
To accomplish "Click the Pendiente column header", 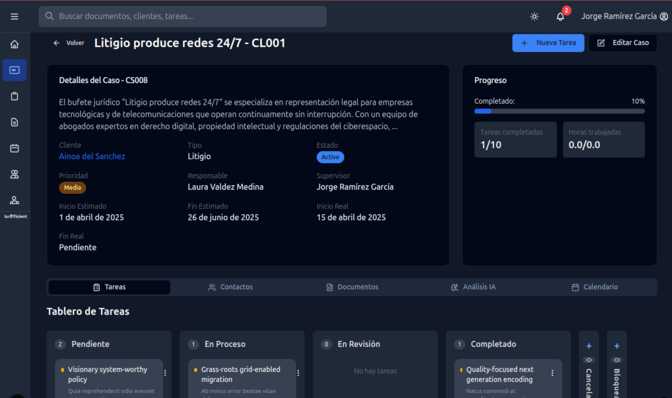I will 90,344.
